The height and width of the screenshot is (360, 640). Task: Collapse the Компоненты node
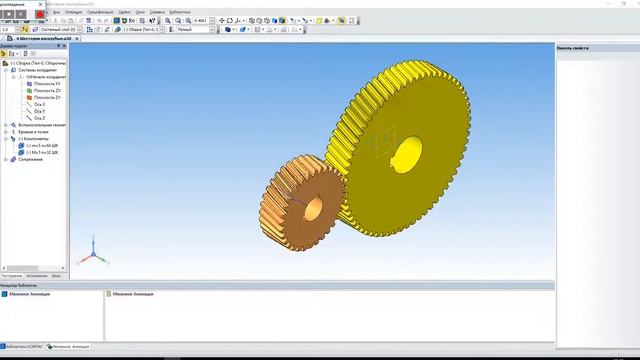[6, 139]
